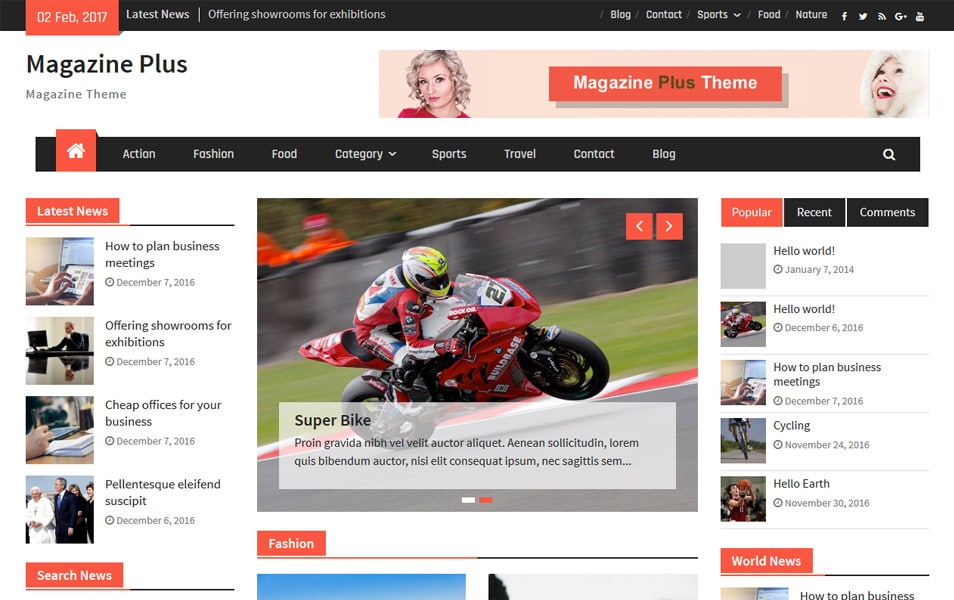Screen dimensions: 954x600
Task: Open Latest News article Offering showrooms for exhibitions
Action: 168,333
